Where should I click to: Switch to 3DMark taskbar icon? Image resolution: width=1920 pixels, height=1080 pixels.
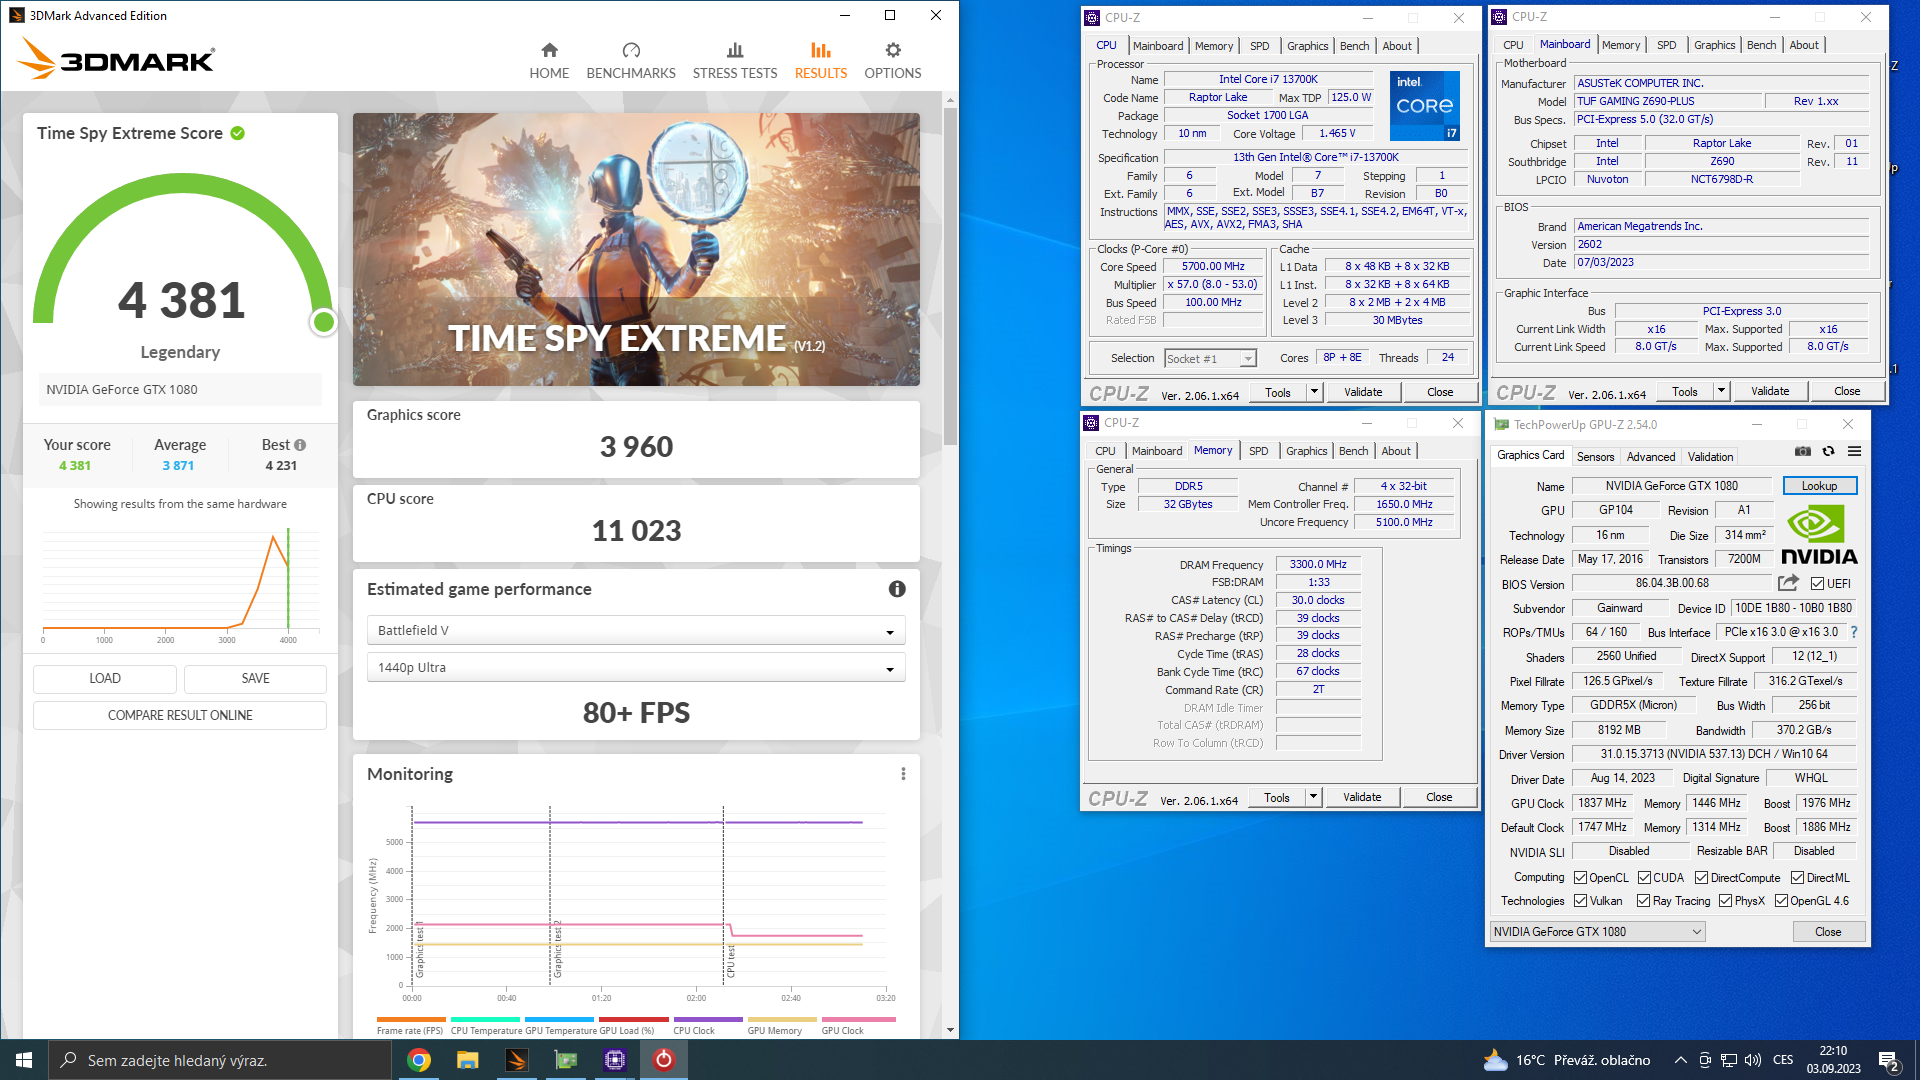[517, 1060]
